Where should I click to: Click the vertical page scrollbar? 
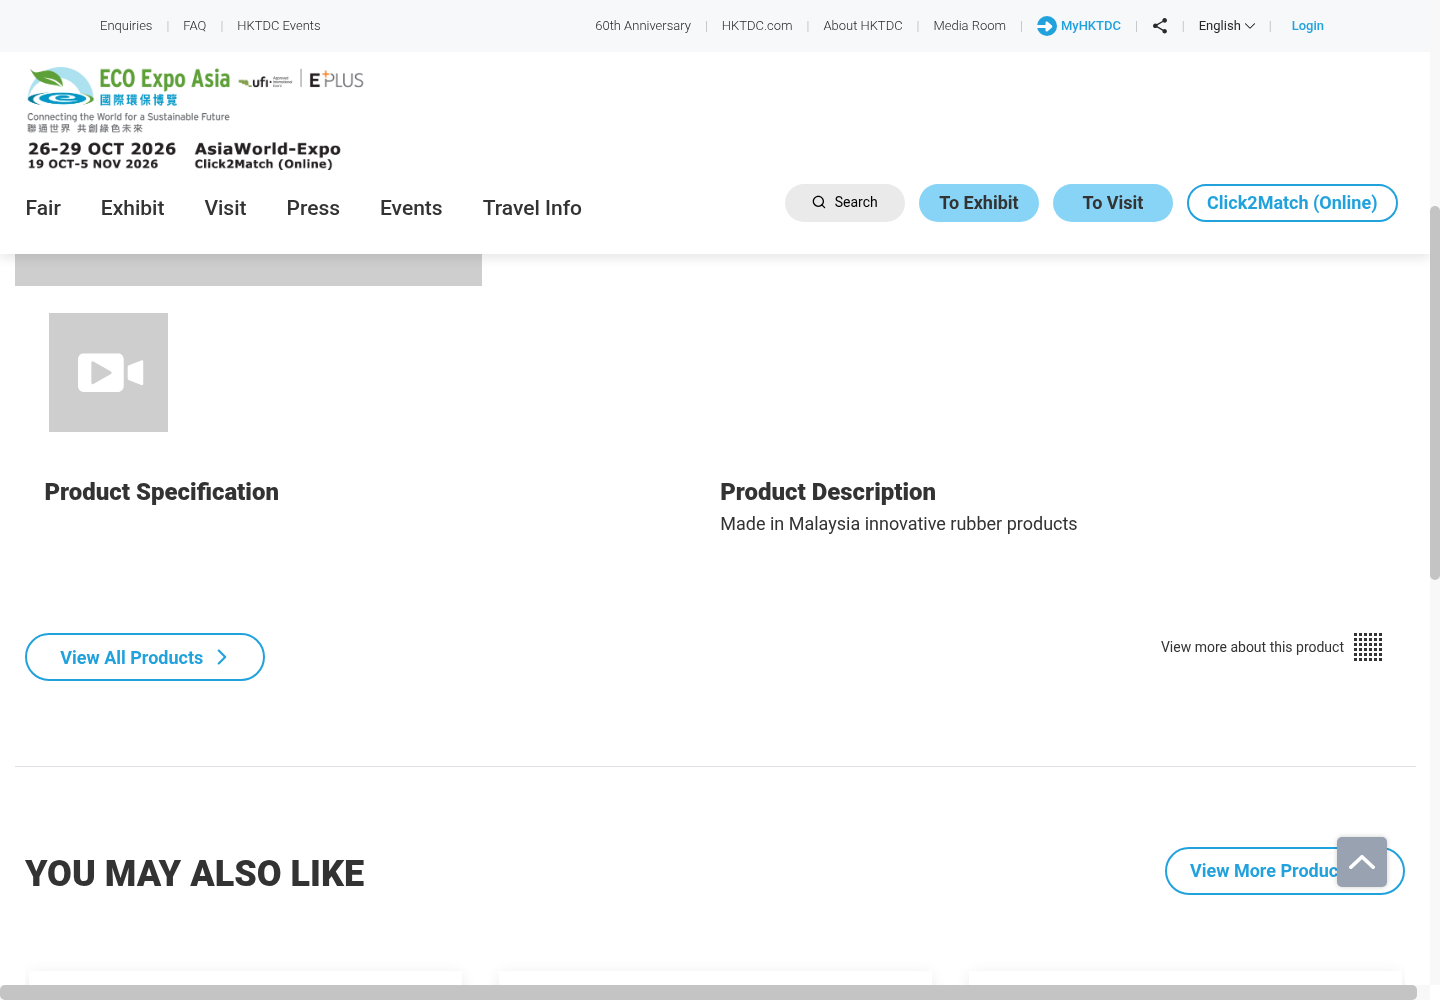1435,392
